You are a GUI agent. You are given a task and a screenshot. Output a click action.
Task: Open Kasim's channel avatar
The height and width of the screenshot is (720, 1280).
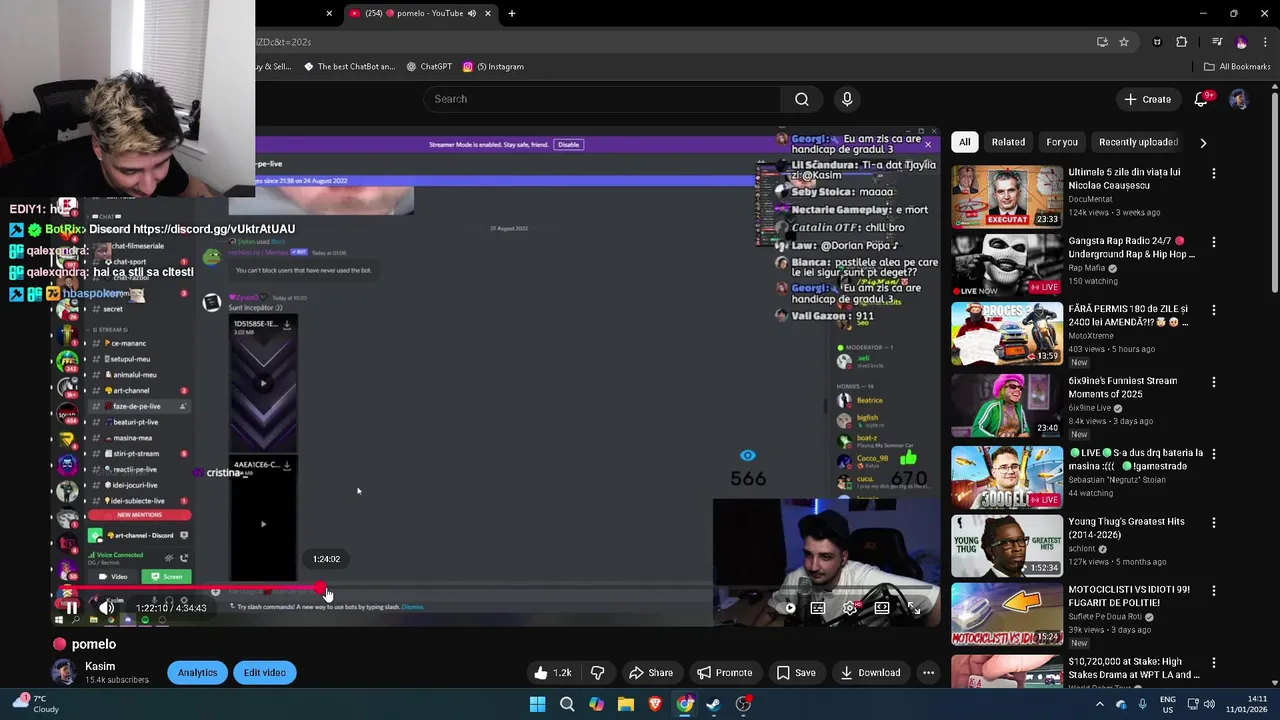64,673
